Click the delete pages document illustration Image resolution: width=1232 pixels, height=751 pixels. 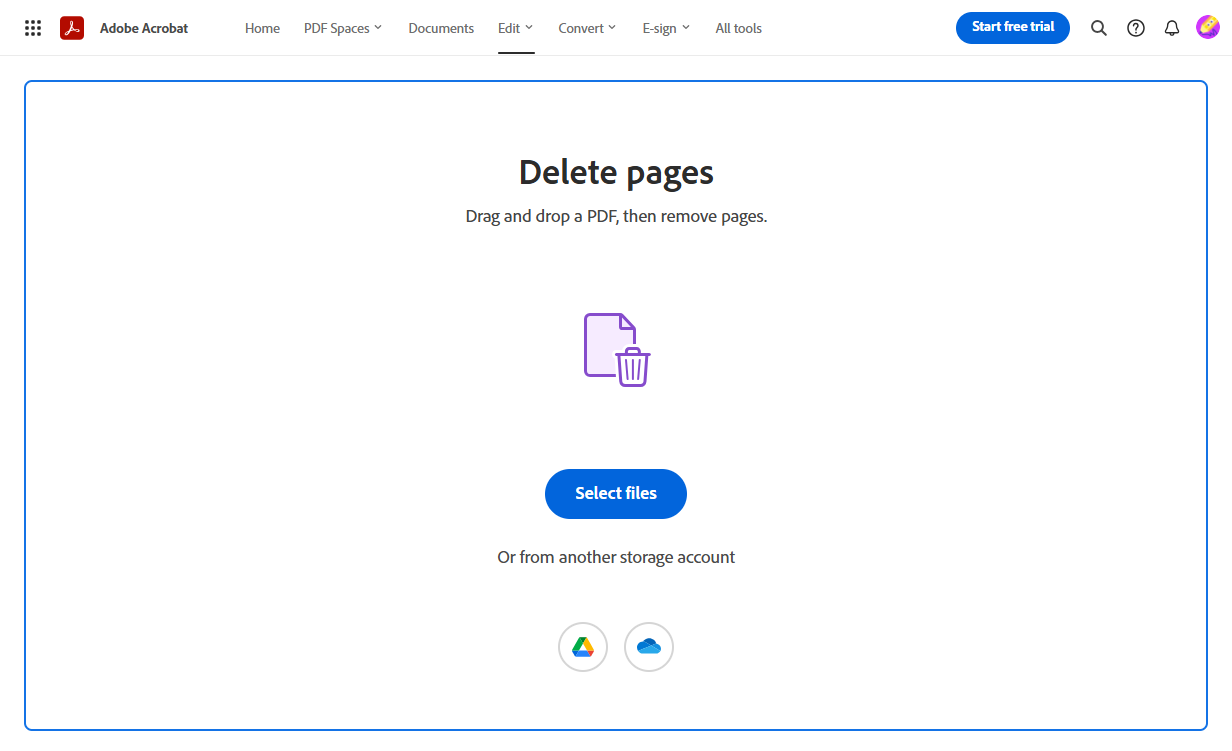pyautogui.click(x=616, y=348)
